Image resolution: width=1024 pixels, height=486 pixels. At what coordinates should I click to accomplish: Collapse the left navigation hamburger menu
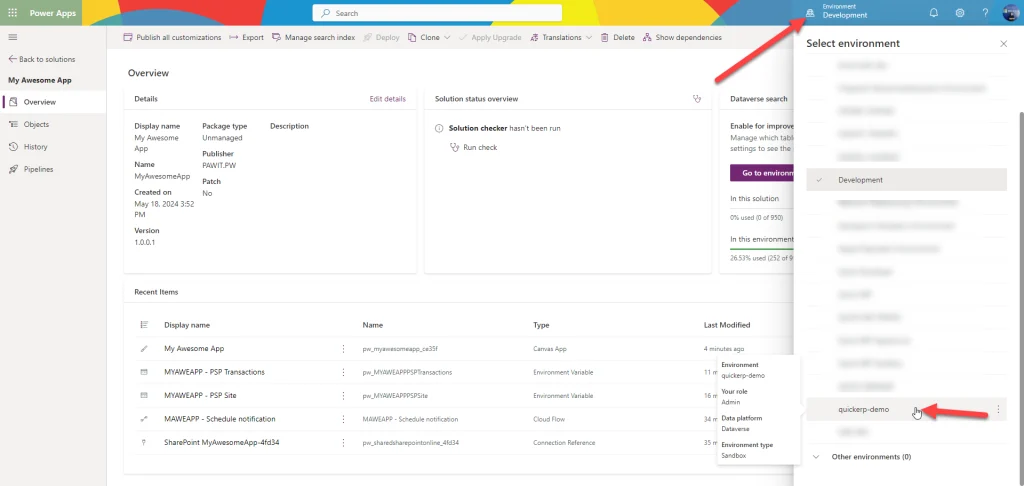click(x=12, y=37)
